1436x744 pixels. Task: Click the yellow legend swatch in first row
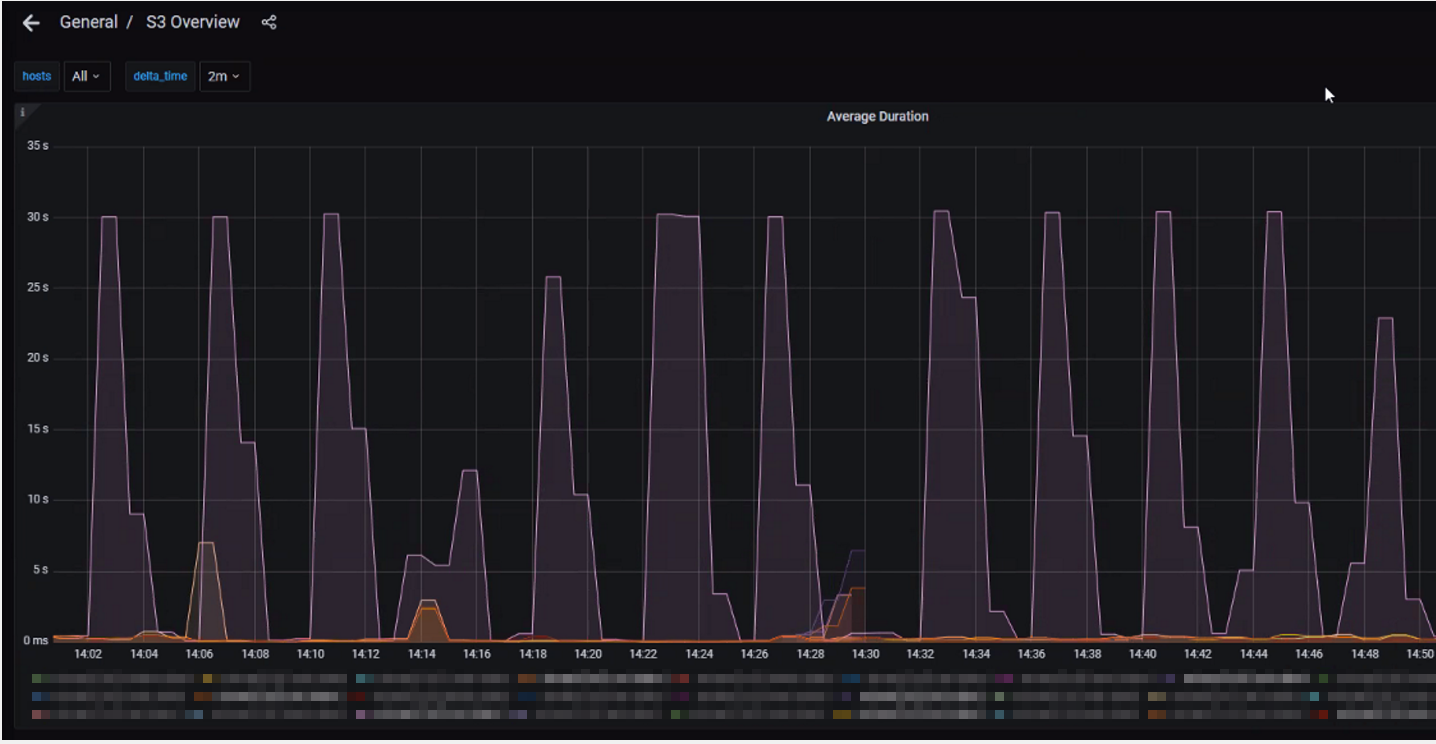207,678
